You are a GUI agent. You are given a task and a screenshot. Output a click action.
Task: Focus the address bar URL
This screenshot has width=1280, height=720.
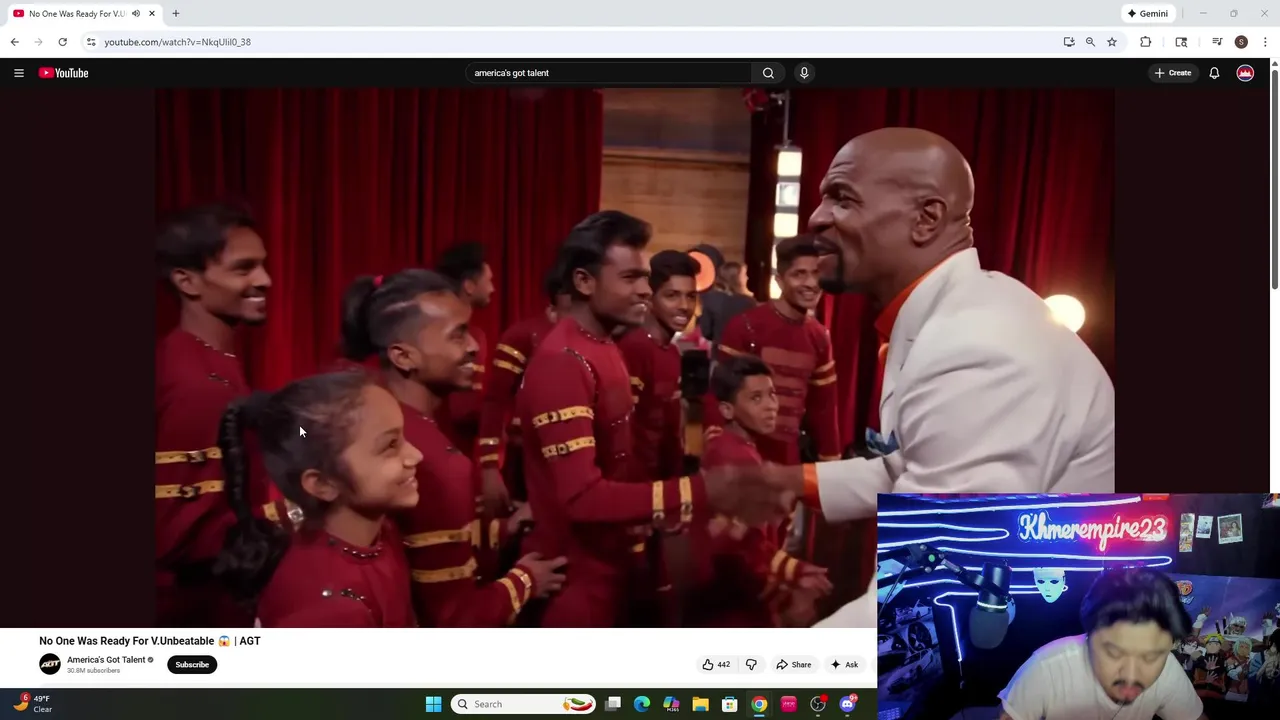point(177,42)
